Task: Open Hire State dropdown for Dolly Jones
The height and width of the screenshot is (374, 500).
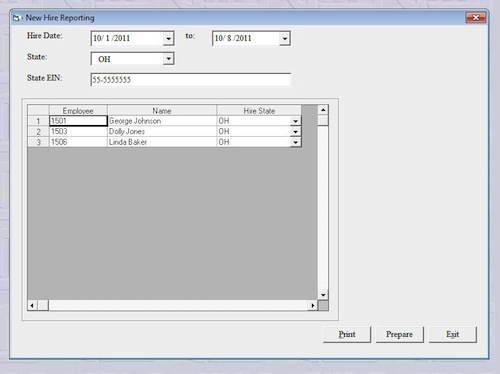Action: click(x=295, y=132)
